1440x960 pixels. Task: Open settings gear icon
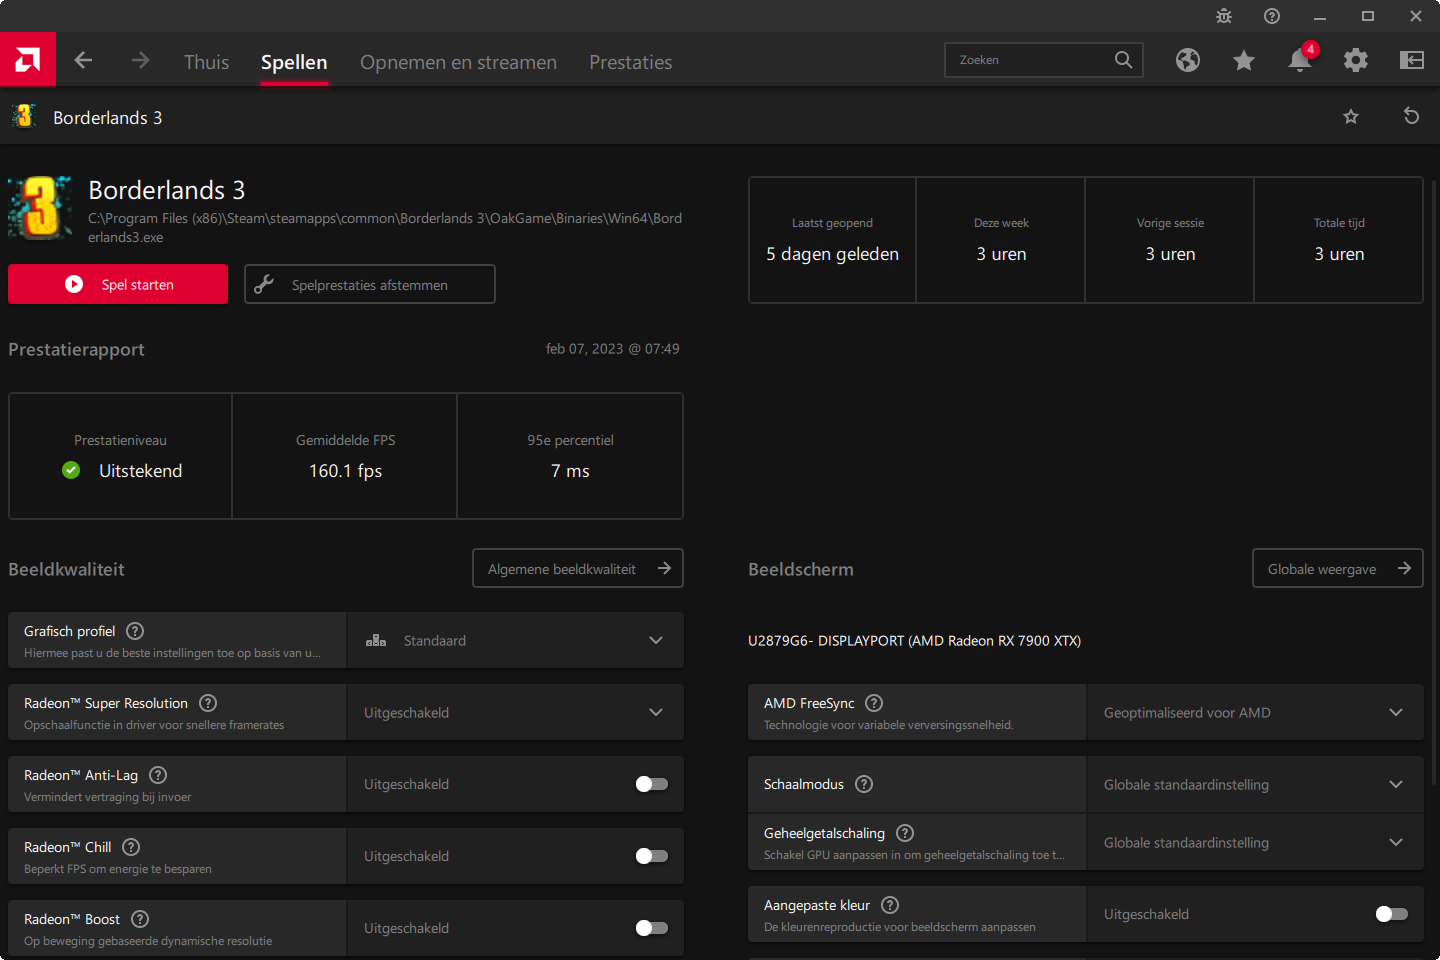pyautogui.click(x=1356, y=60)
